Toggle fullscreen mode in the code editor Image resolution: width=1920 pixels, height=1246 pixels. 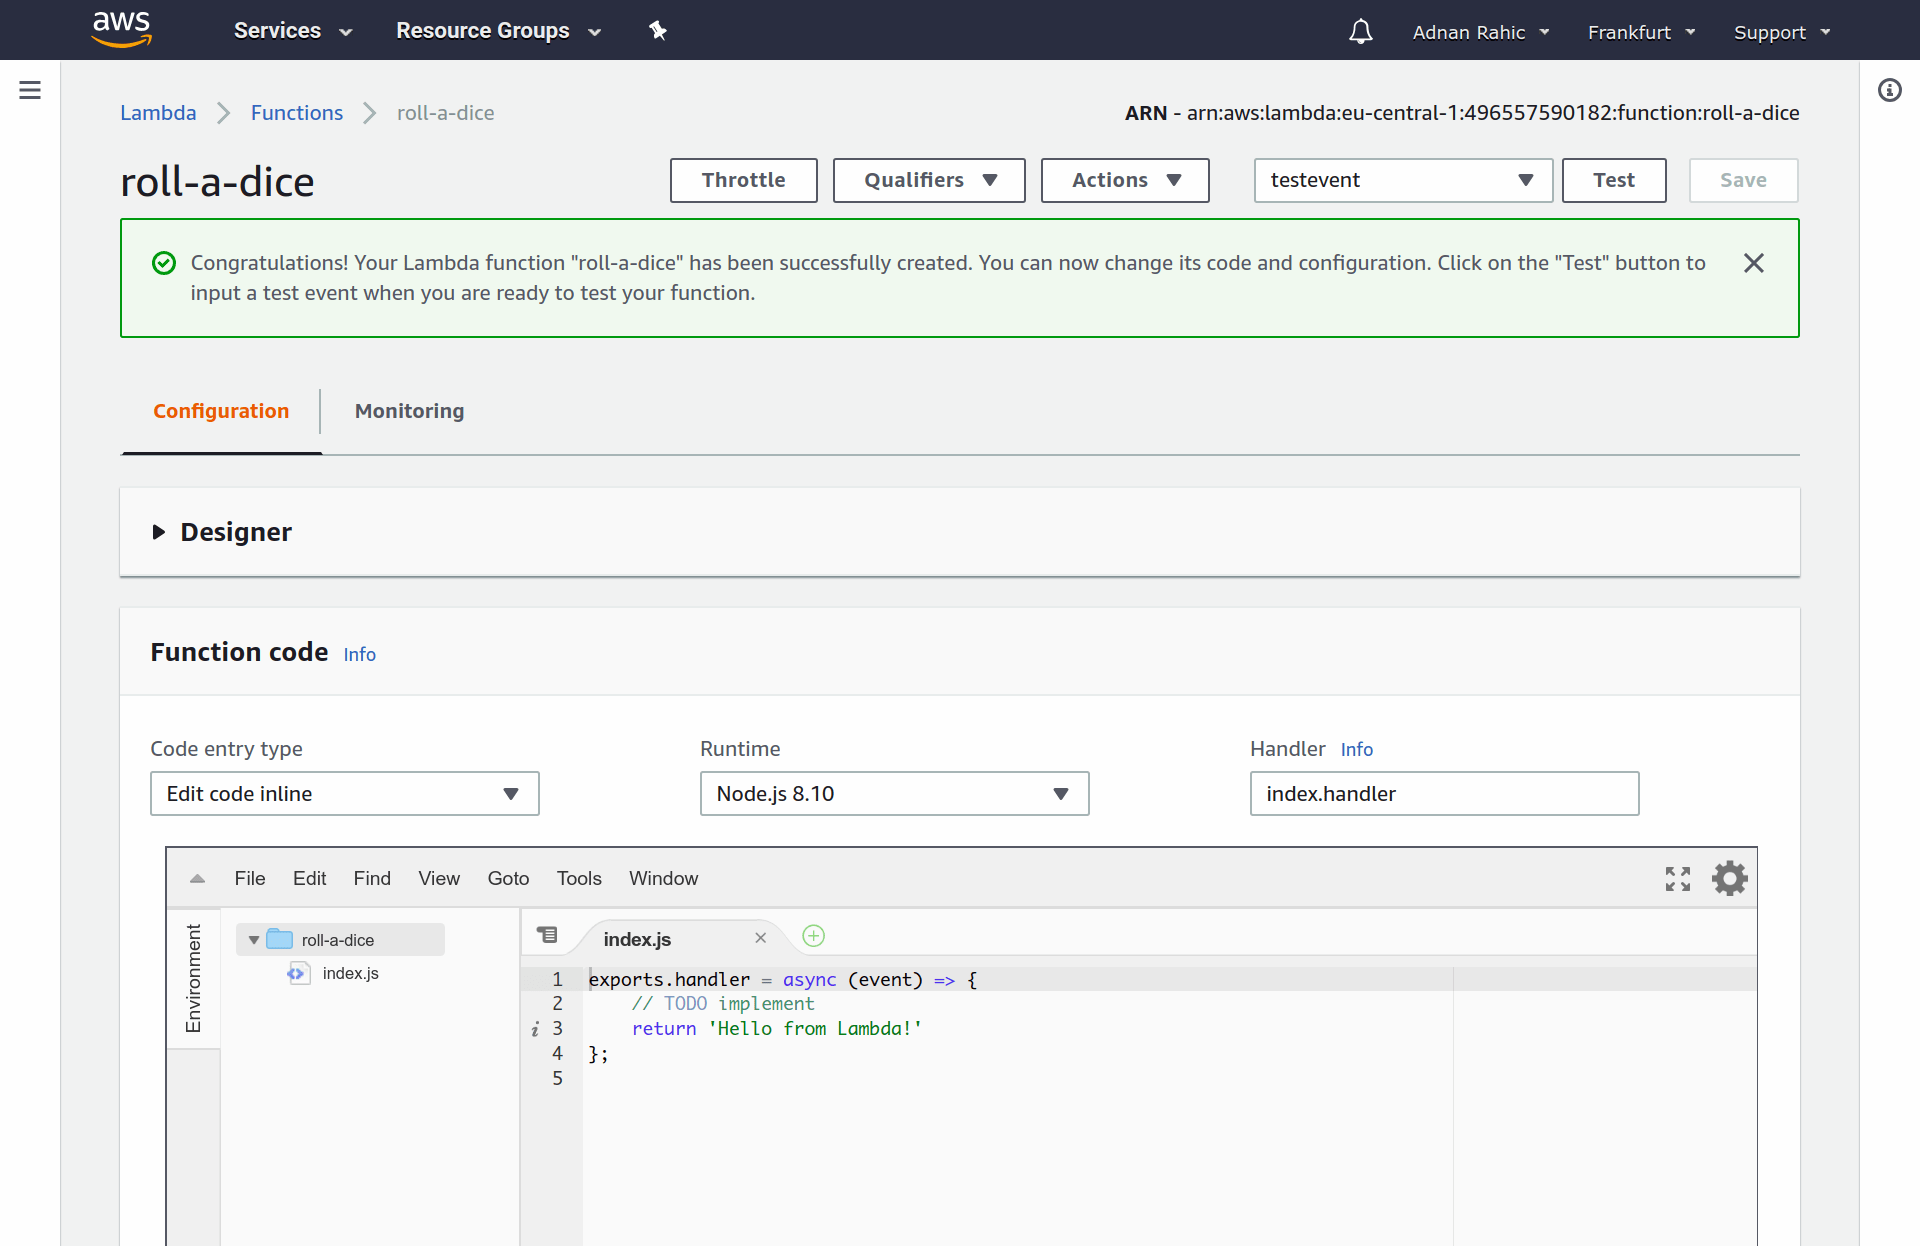pos(1678,878)
